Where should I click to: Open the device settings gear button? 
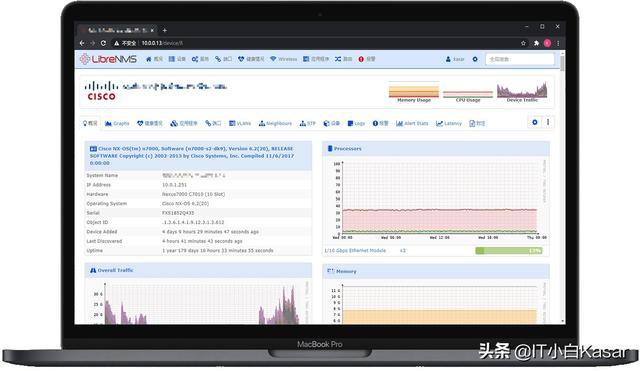coord(535,122)
